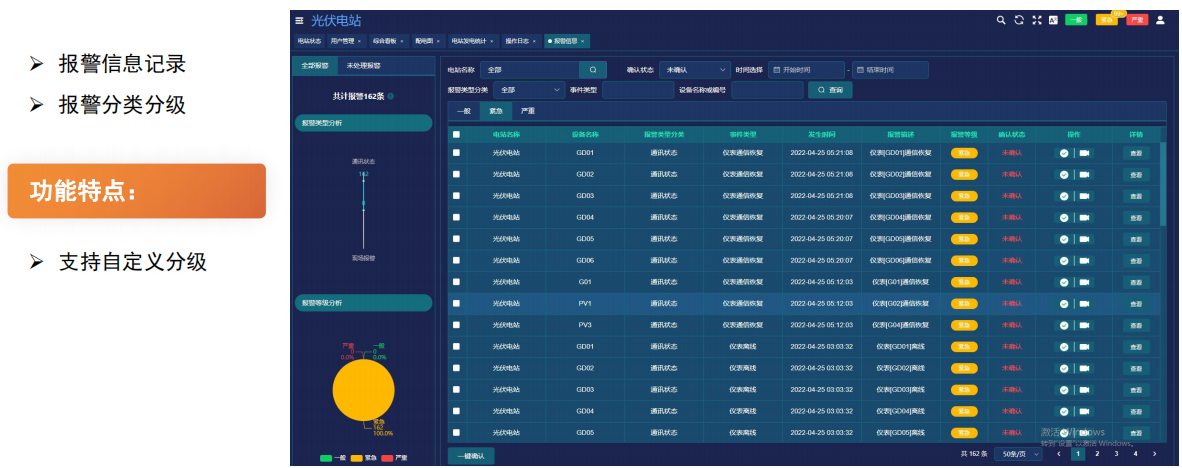Image resolution: width=1182 pixels, height=468 pixels.
Task: Toggle the red 严重 legend swatch
Action: pos(387,458)
